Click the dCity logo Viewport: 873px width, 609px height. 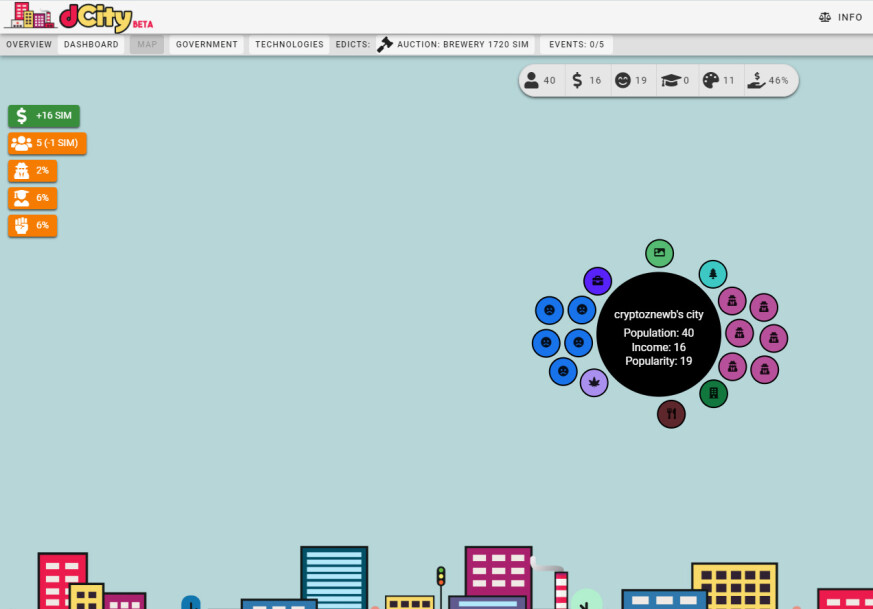(79, 16)
